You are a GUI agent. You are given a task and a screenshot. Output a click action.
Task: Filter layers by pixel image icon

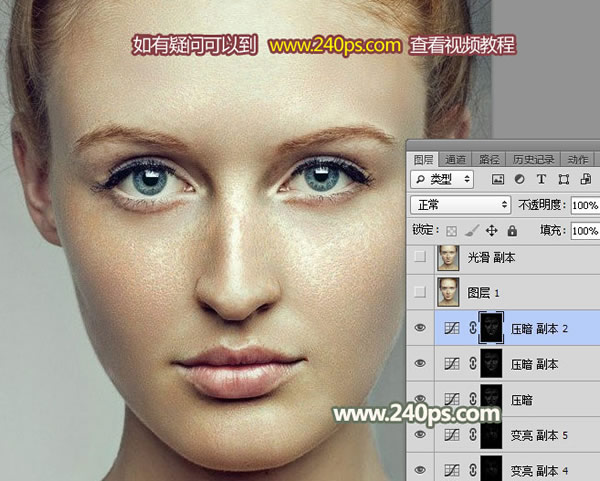click(x=497, y=179)
